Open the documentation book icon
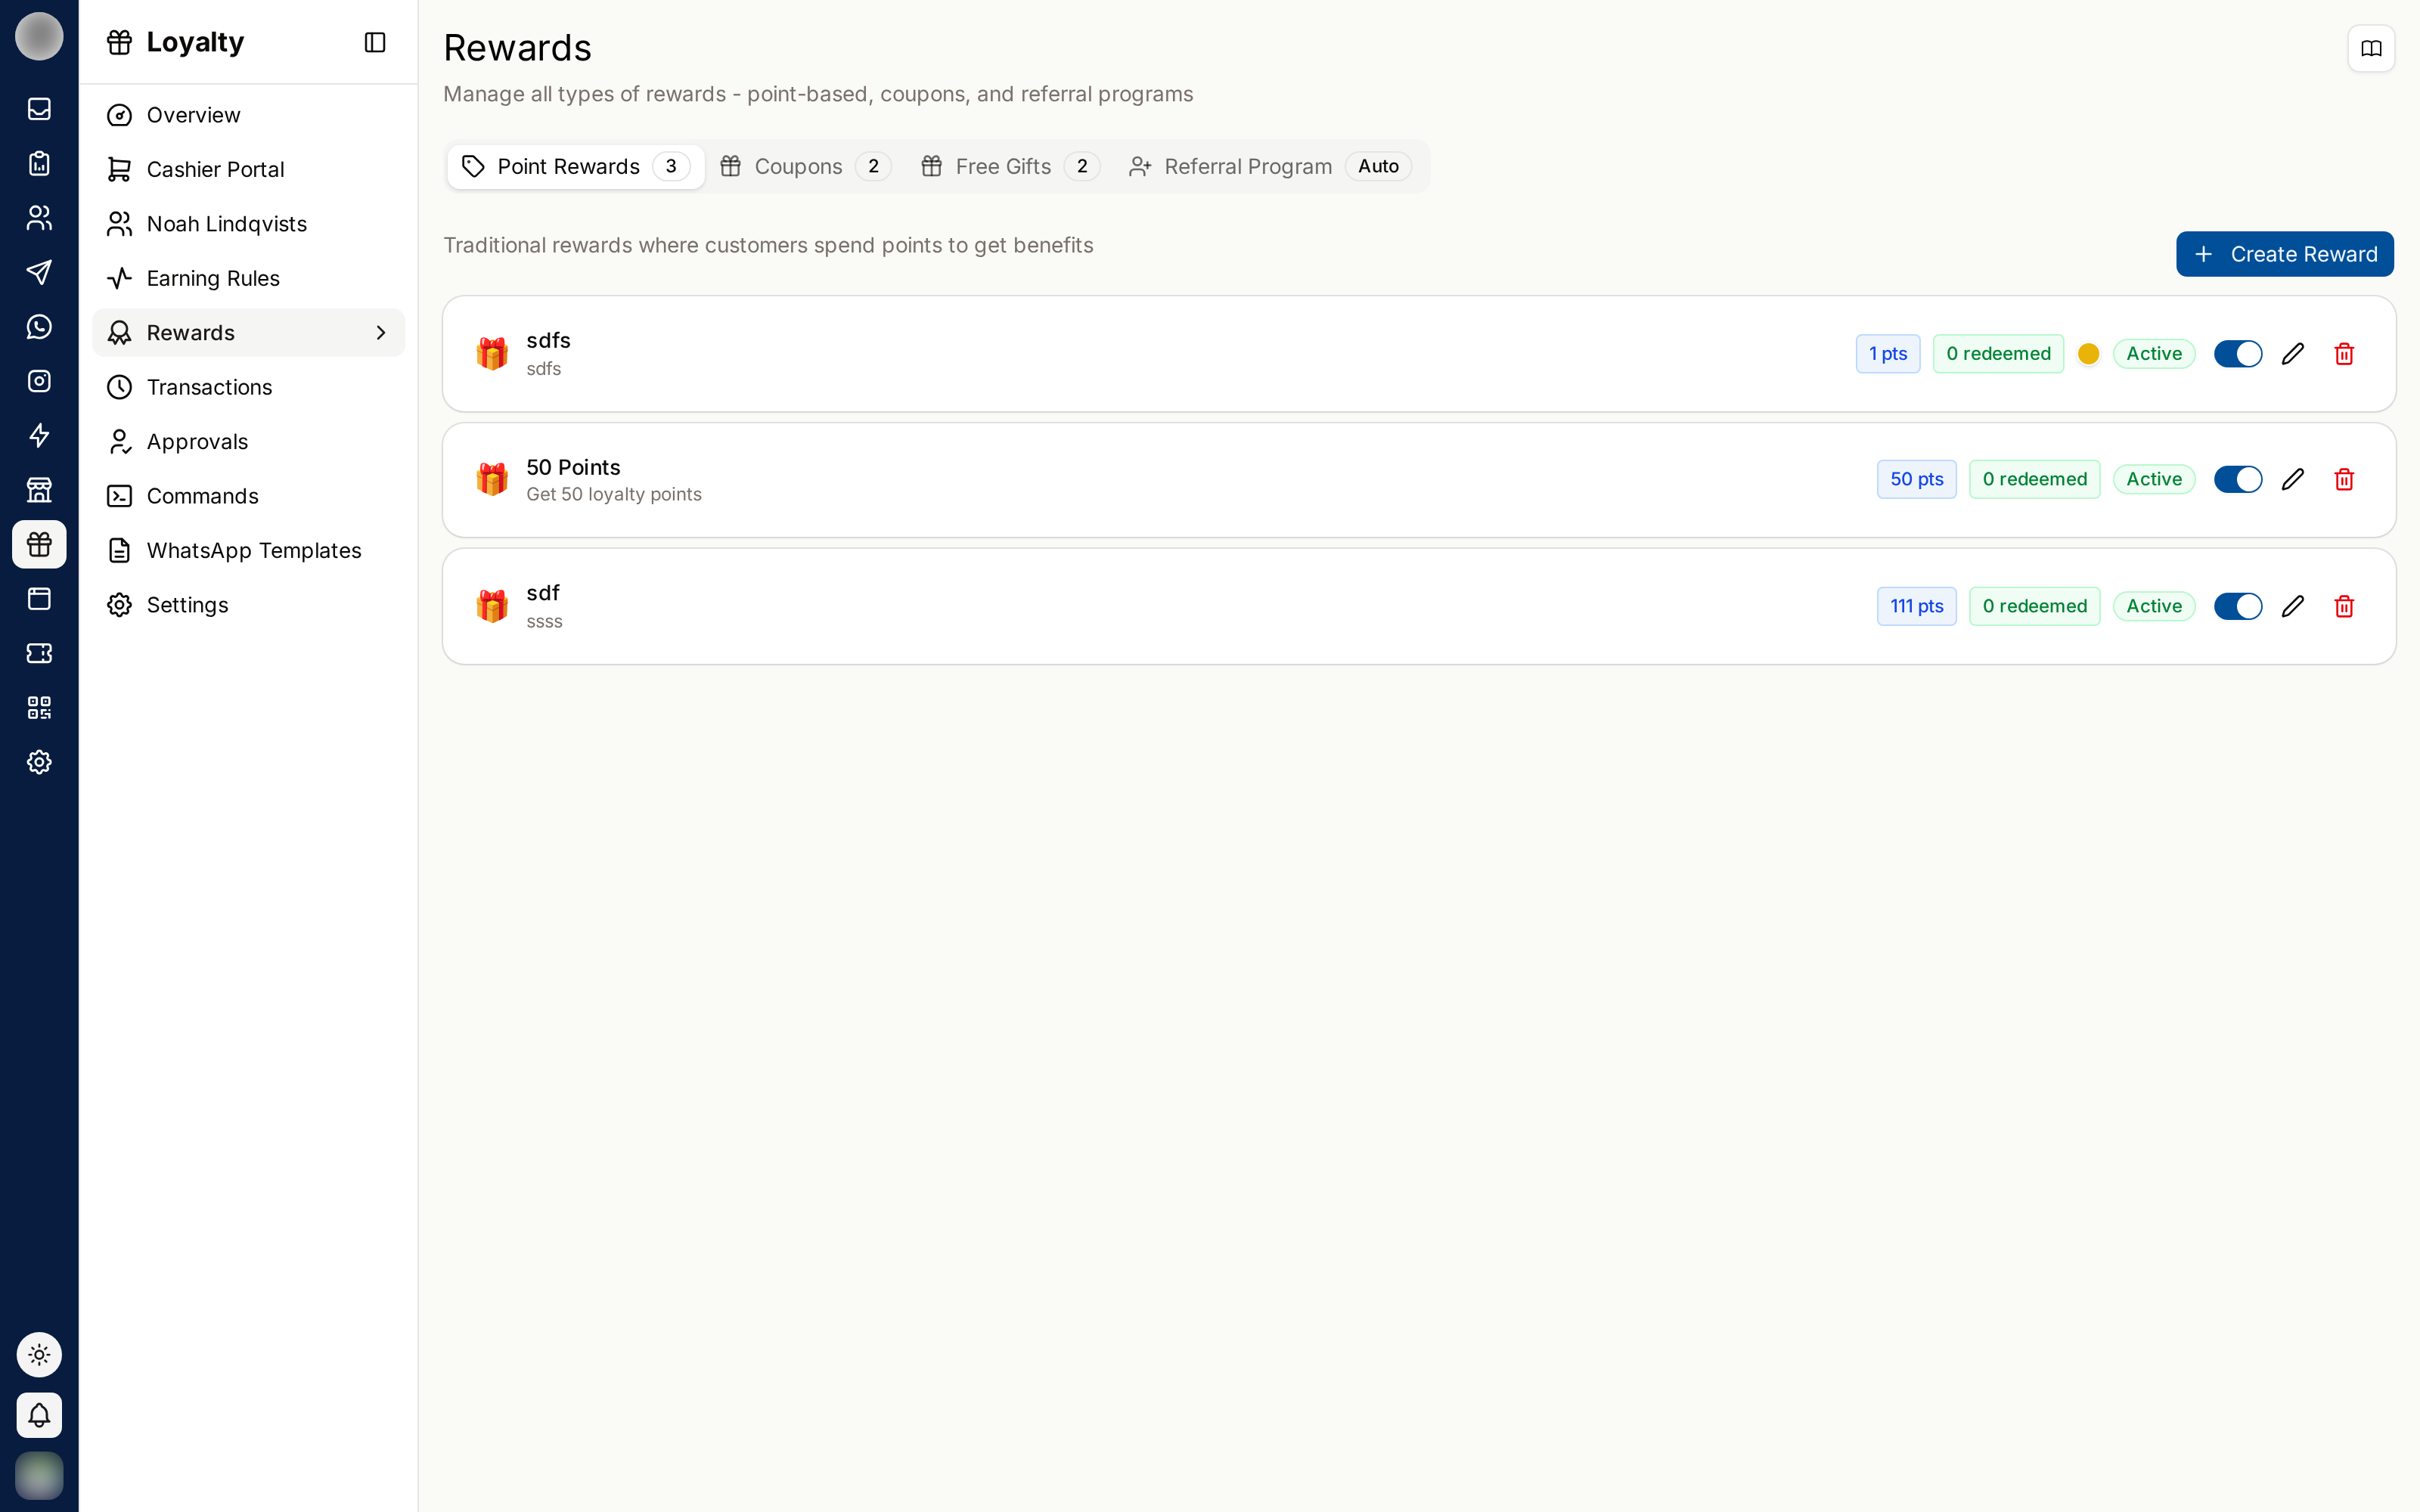Viewport: 2420px width, 1512px height. pos(2371,48)
